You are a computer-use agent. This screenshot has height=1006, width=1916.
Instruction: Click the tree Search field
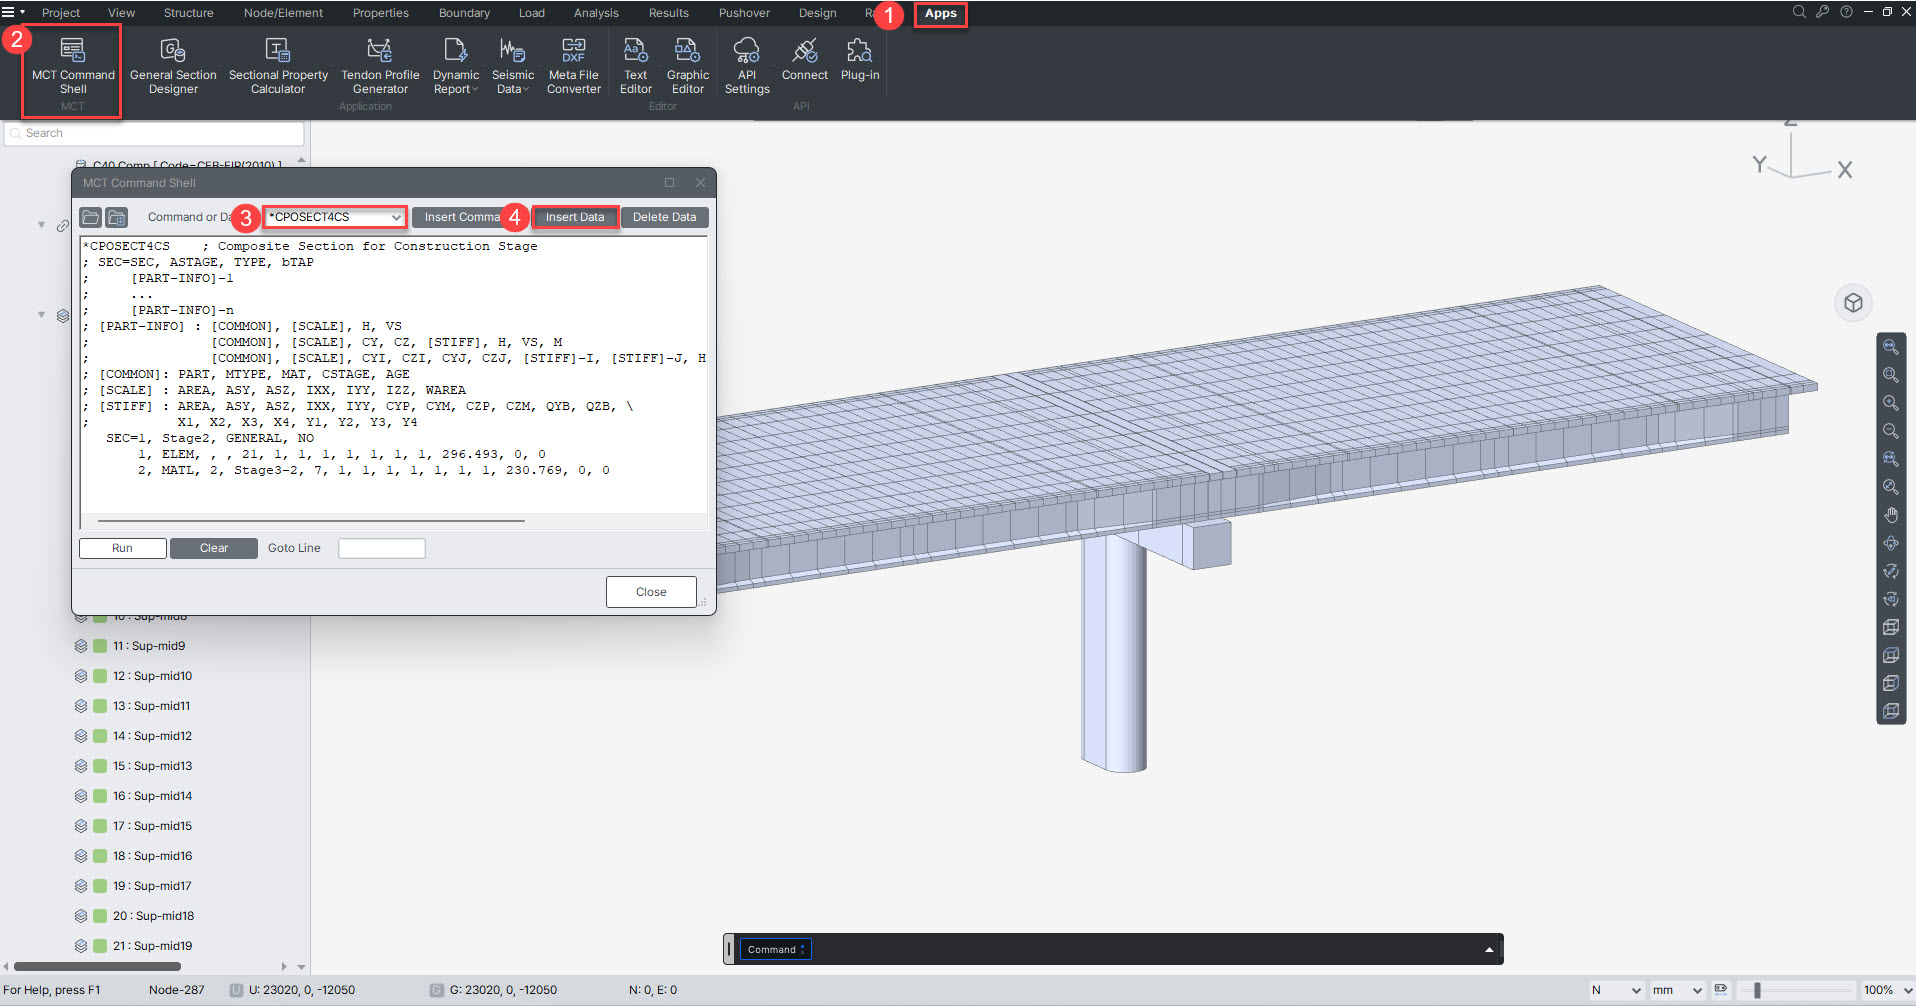click(154, 133)
